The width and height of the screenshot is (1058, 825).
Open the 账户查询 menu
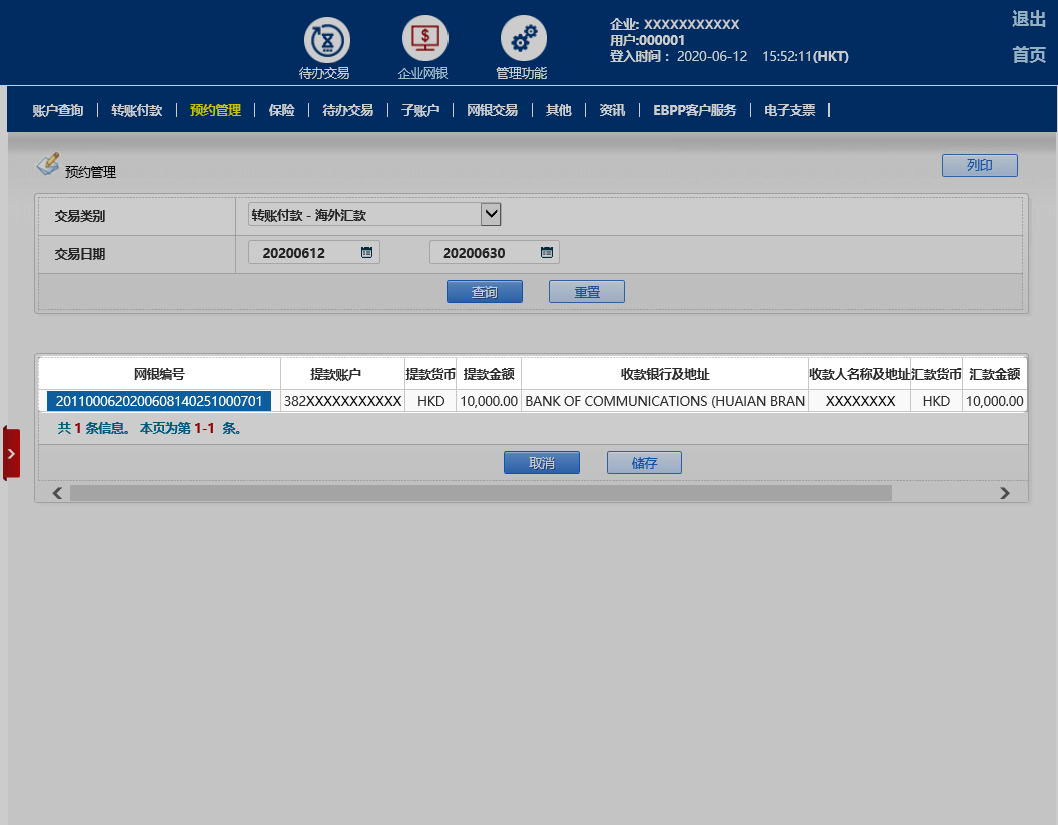58,110
